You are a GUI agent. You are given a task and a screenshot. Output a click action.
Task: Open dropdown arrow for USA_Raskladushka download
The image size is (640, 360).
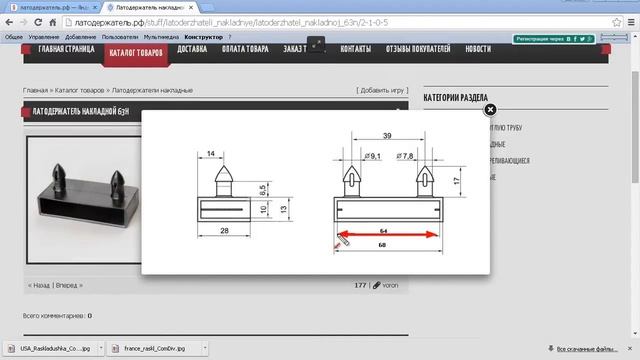101,349
